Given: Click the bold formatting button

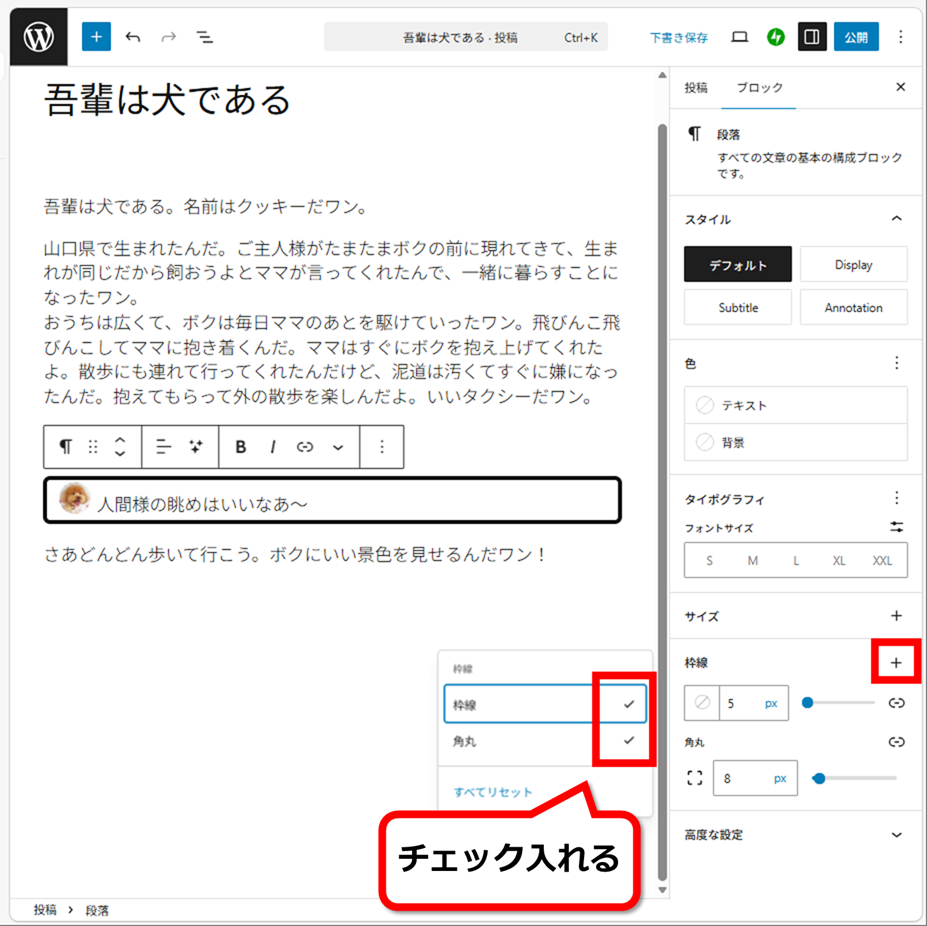Looking at the screenshot, I should click(240, 447).
